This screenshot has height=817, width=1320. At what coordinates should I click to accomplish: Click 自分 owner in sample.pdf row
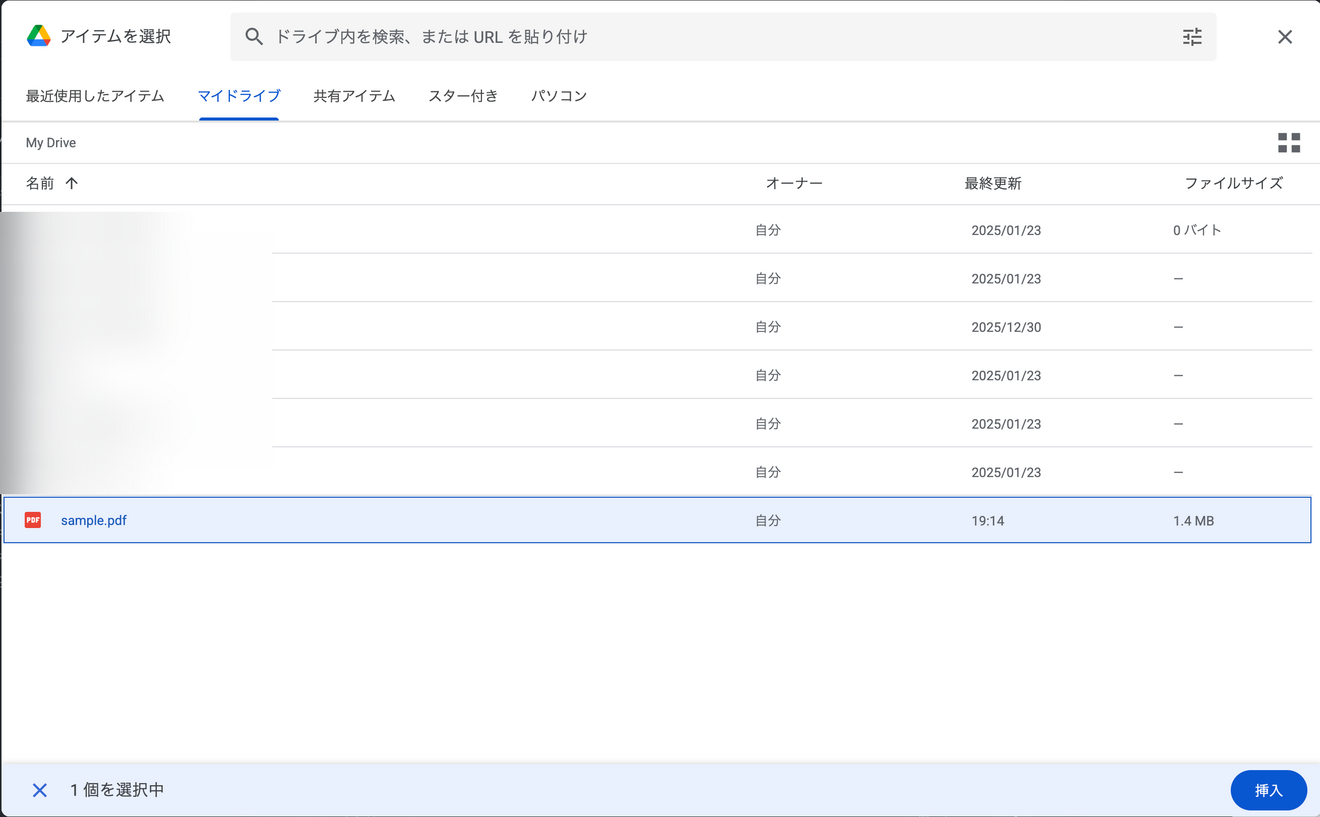pos(768,520)
